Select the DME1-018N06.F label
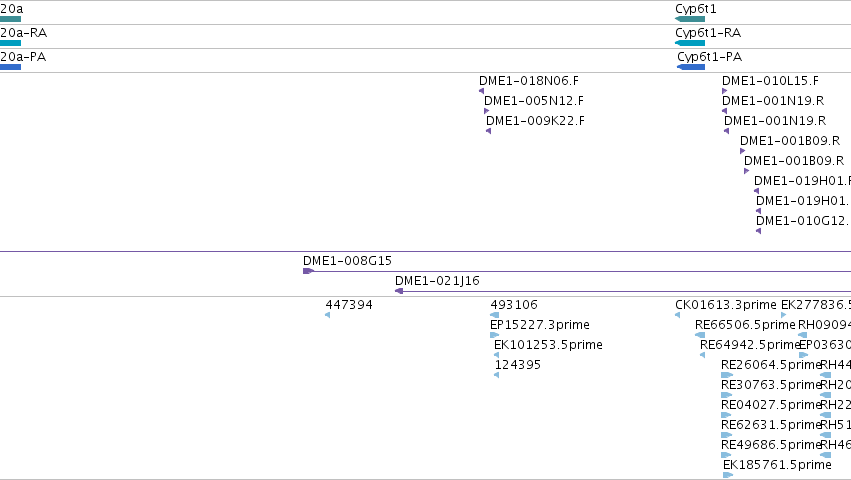 click(529, 81)
